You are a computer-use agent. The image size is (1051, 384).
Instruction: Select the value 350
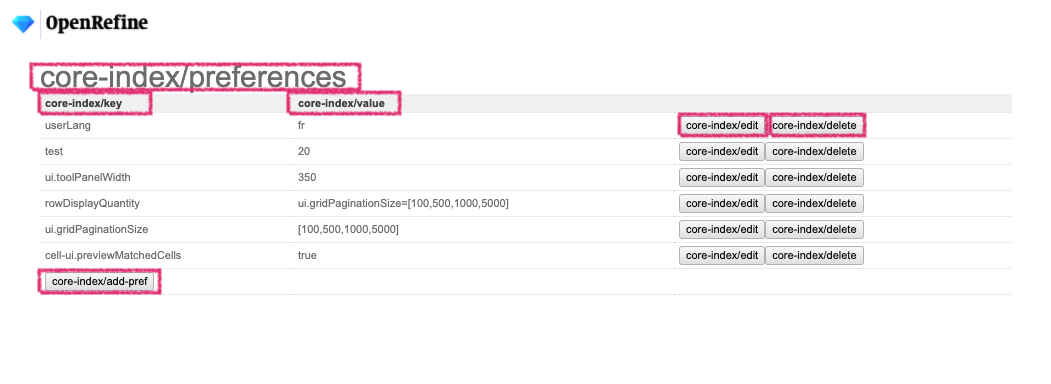coord(307,178)
